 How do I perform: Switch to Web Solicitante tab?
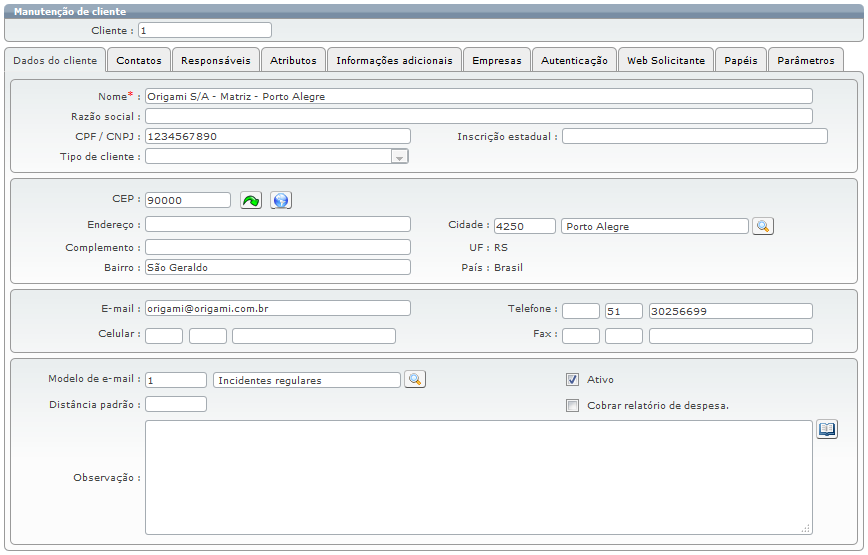(x=665, y=60)
